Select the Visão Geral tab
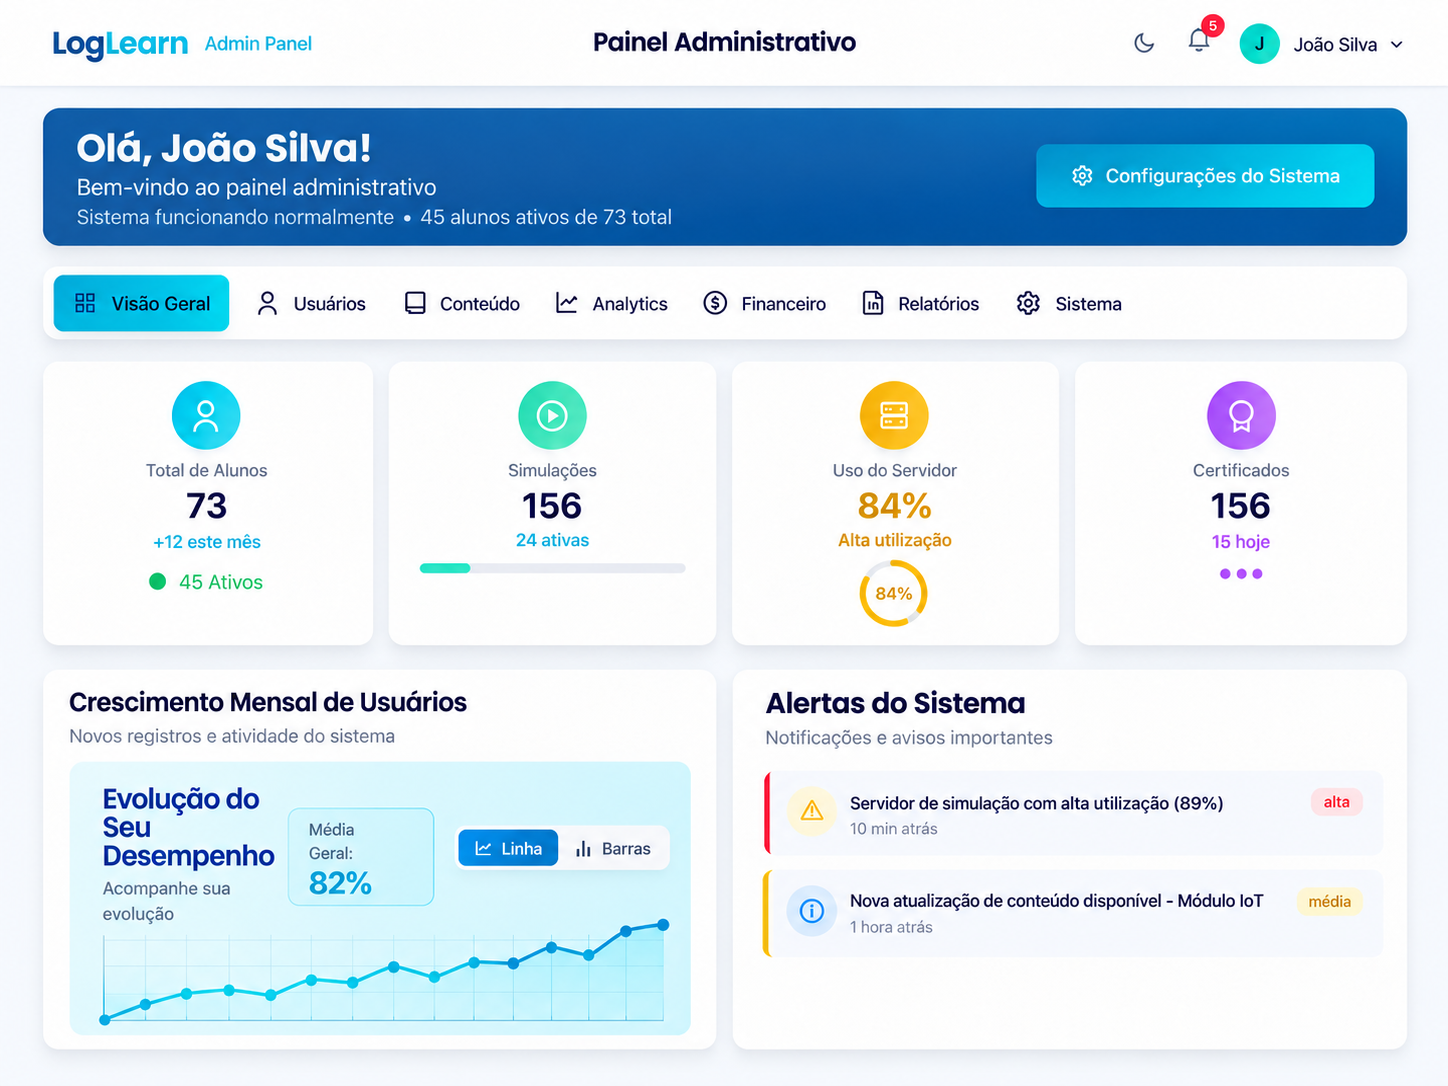 pos(141,303)
